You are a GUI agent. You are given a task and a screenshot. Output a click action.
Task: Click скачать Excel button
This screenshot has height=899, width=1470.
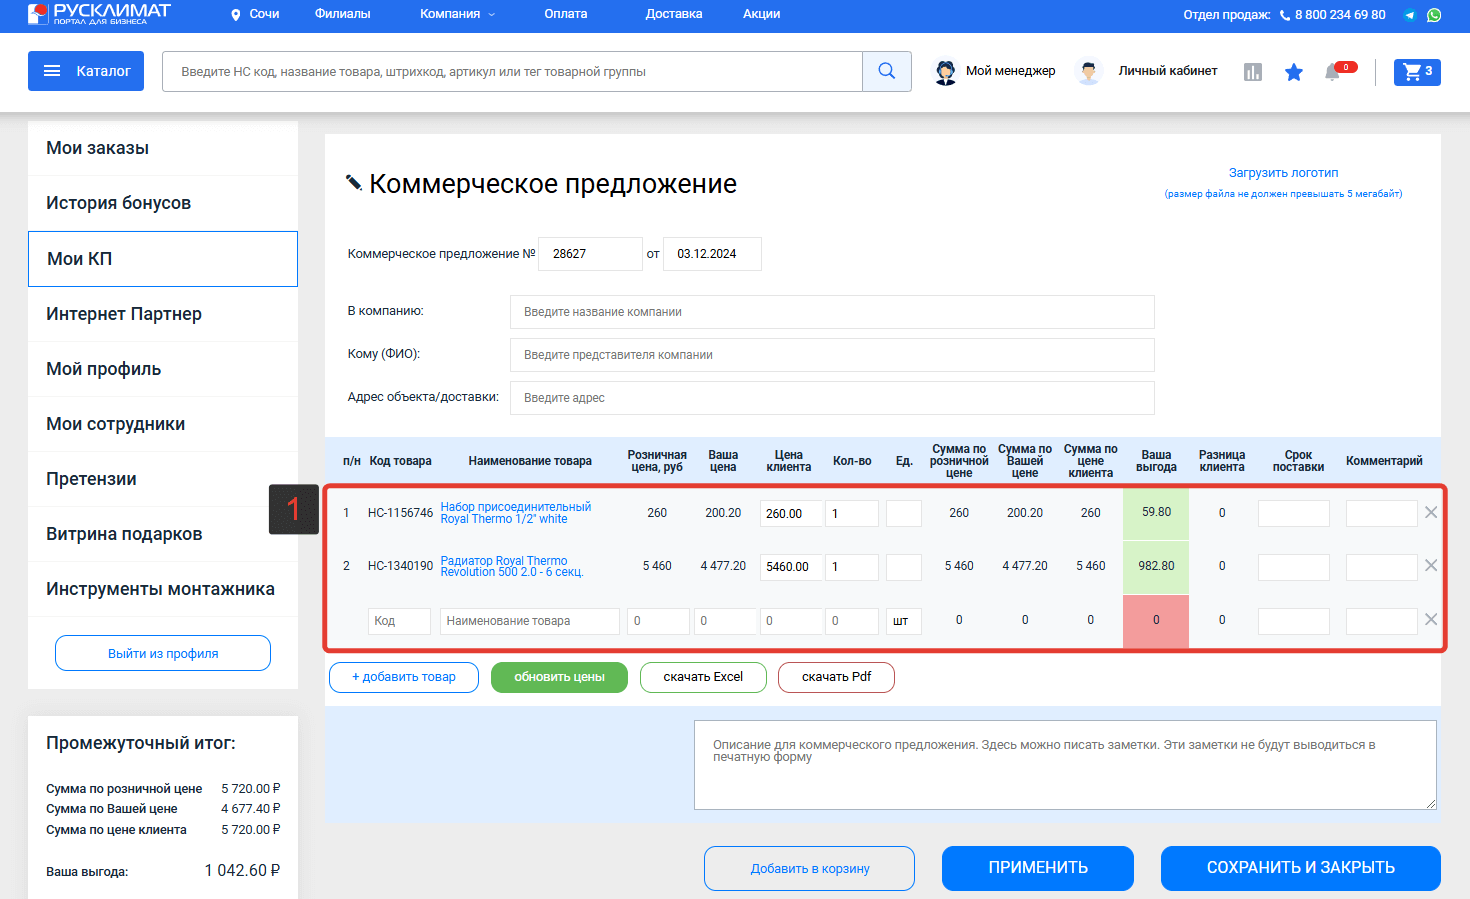tap(703, 677)
